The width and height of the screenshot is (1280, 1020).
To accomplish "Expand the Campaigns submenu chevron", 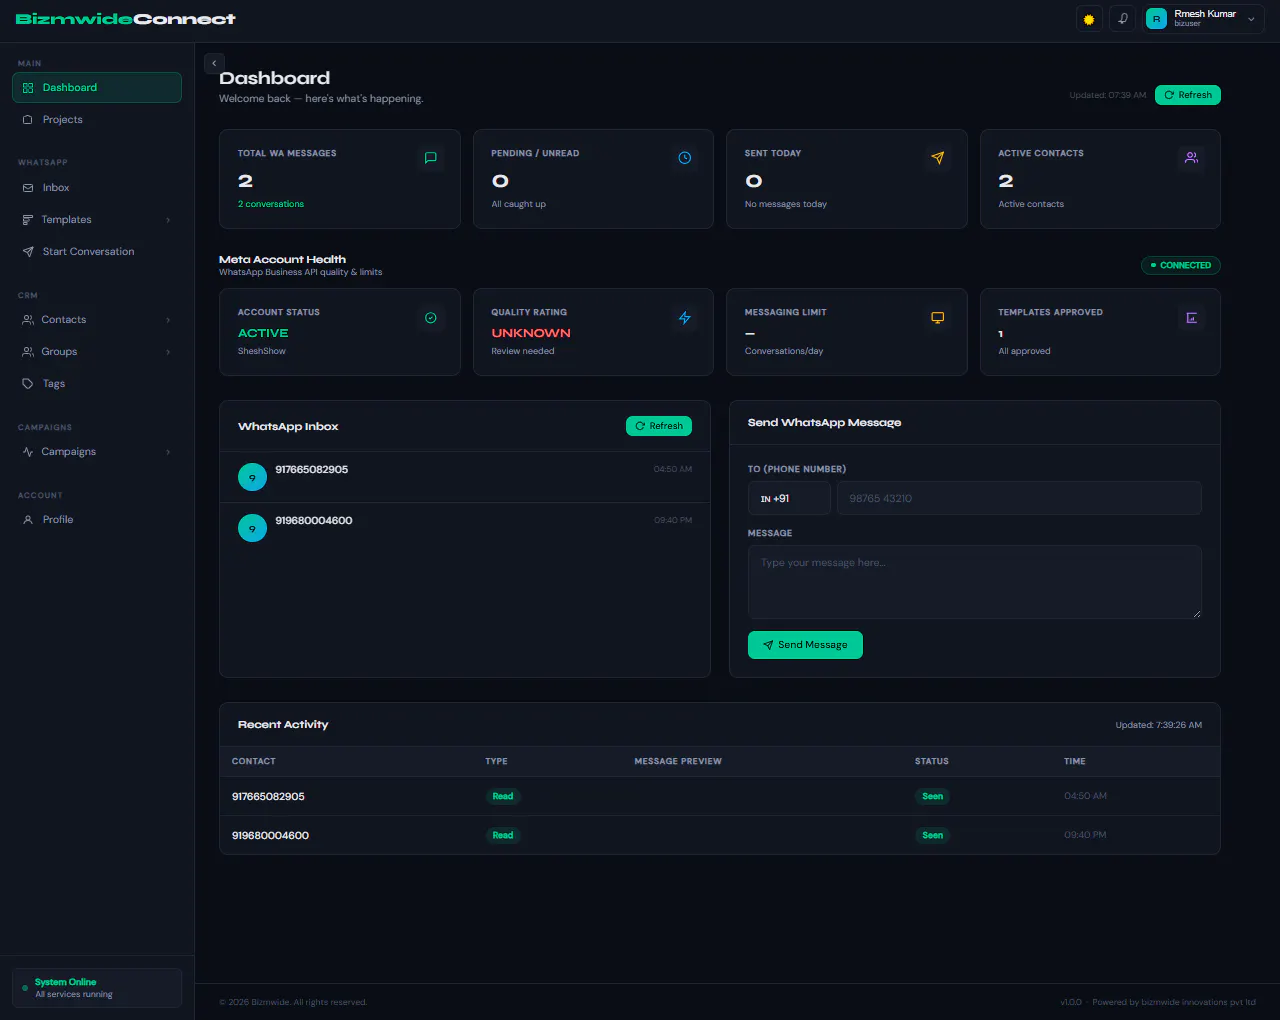I will tap(168, 452).
